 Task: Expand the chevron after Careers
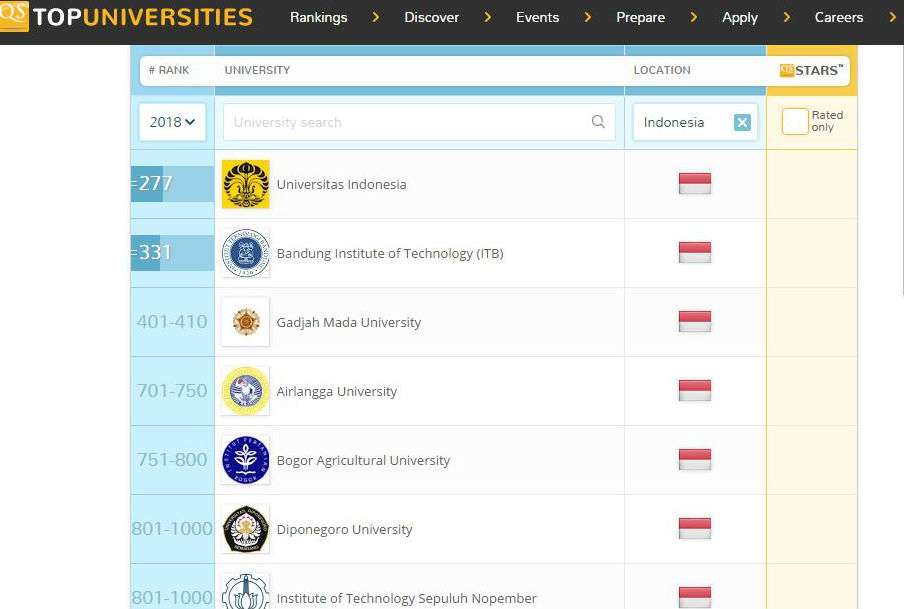point(892,17)
